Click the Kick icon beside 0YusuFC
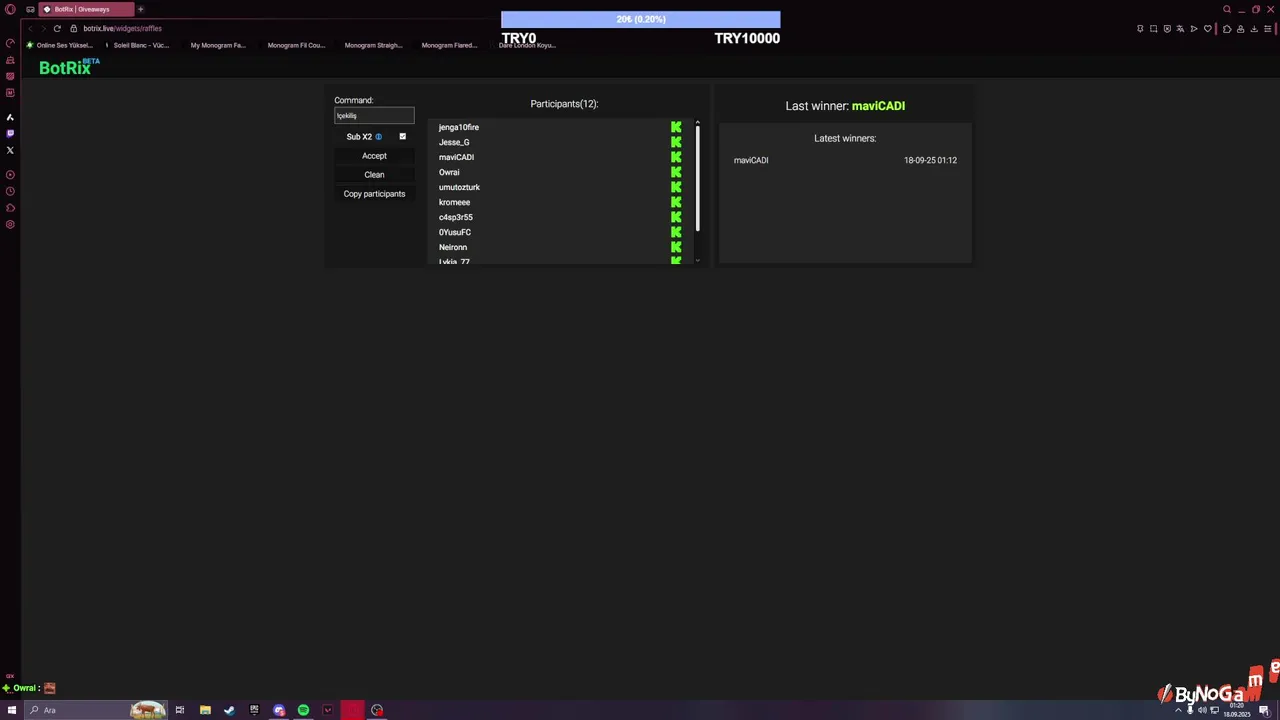This screenshot has width=1280, height=720. tap(676, 232)
